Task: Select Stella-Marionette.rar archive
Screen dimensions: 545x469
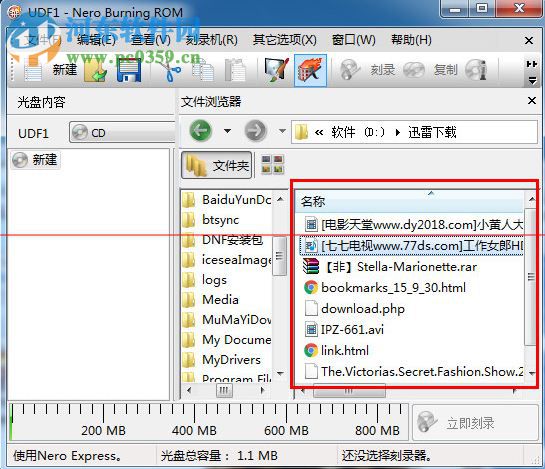Action: (390, 267)
